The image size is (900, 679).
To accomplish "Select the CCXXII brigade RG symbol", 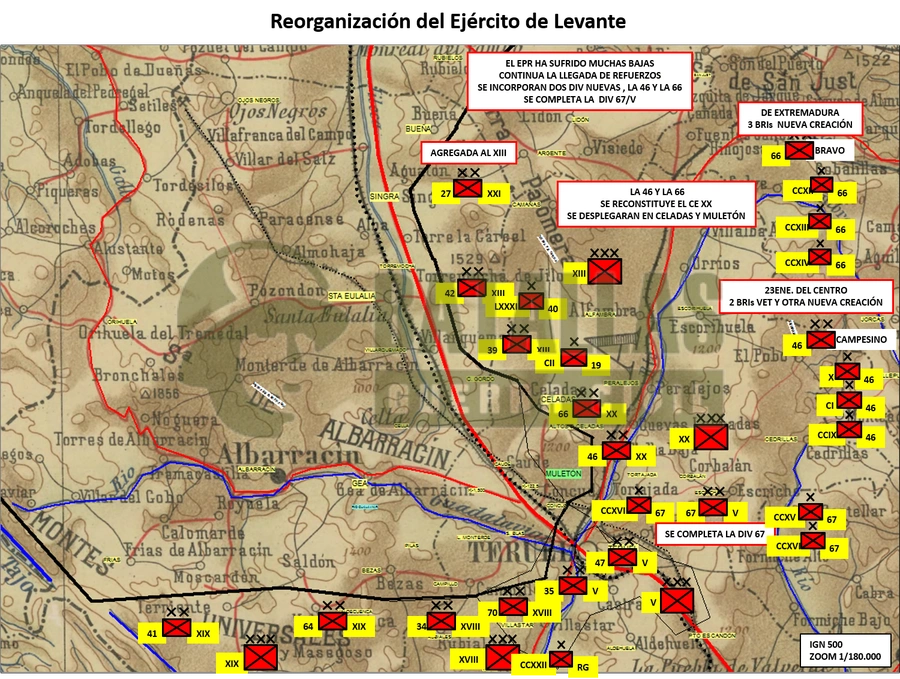I will click(560, 659).
